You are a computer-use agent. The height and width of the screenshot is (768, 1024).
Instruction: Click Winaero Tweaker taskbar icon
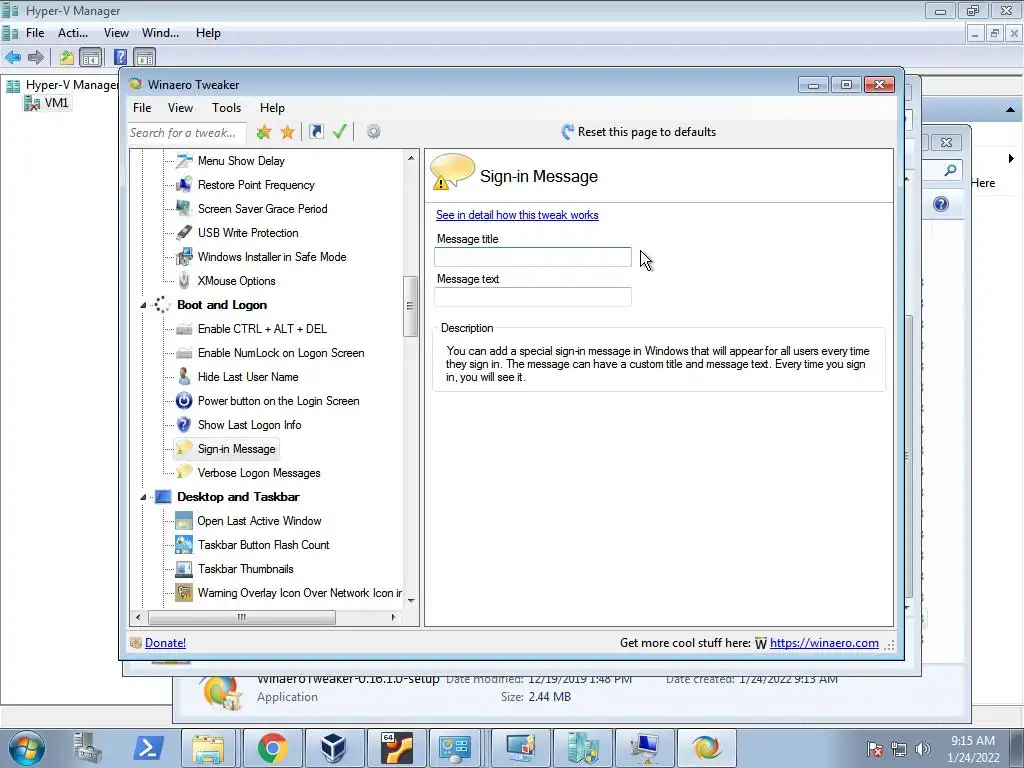[x=707, y=747]
